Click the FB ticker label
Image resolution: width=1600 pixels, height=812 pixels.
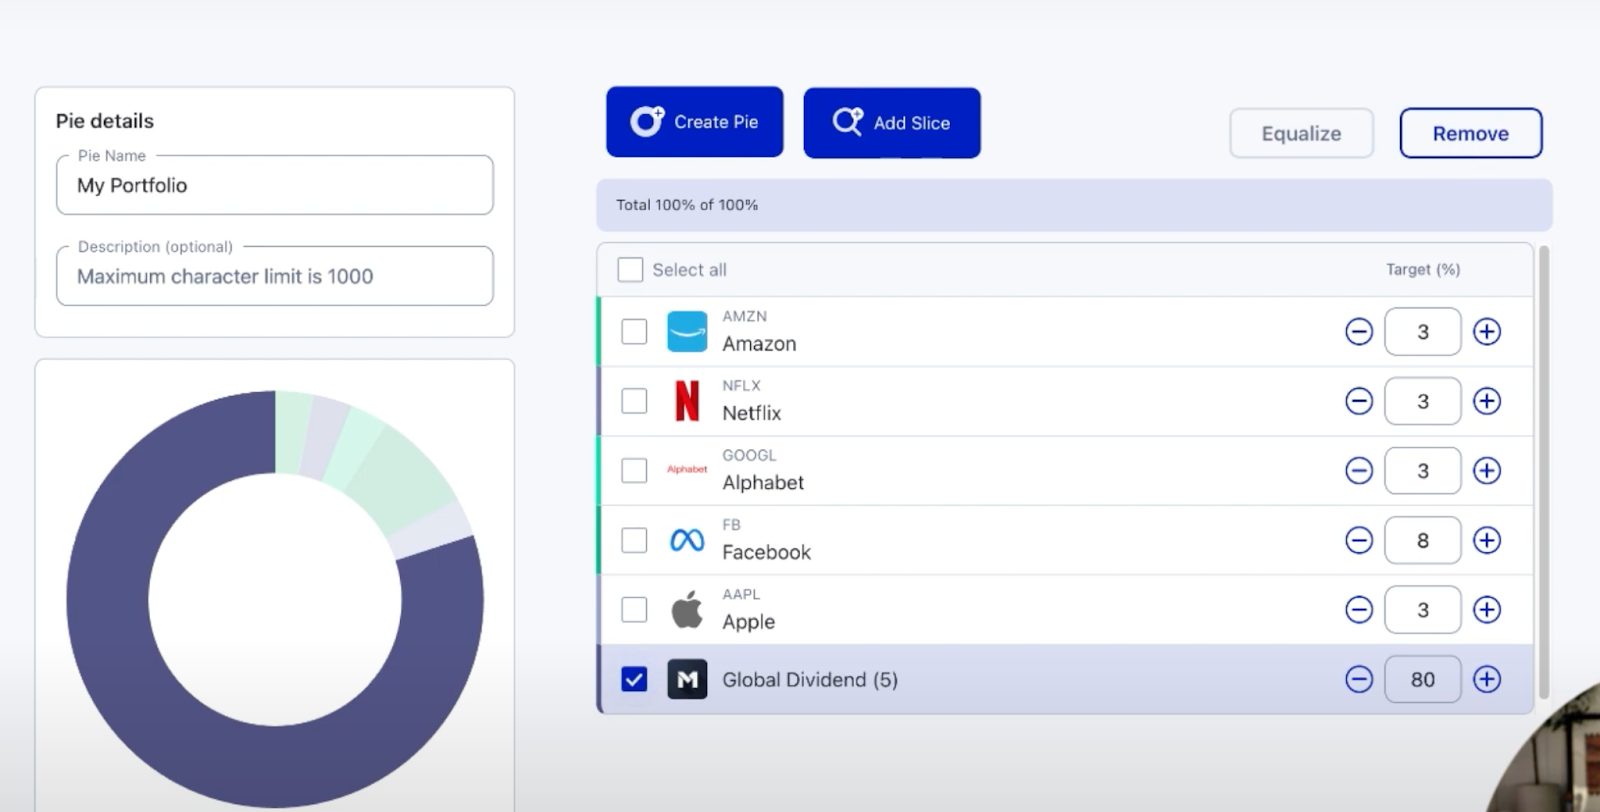tap(732, 524)
